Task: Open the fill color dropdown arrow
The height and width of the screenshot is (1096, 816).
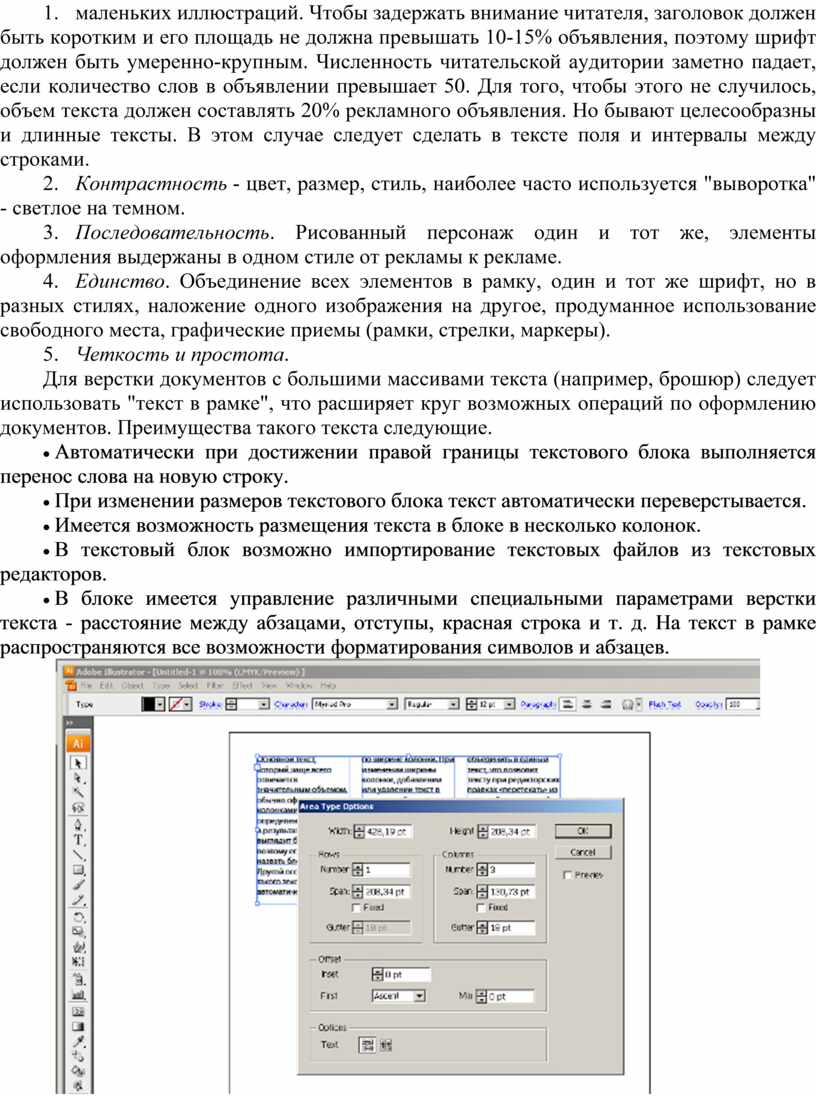Action: click(160, 705)
